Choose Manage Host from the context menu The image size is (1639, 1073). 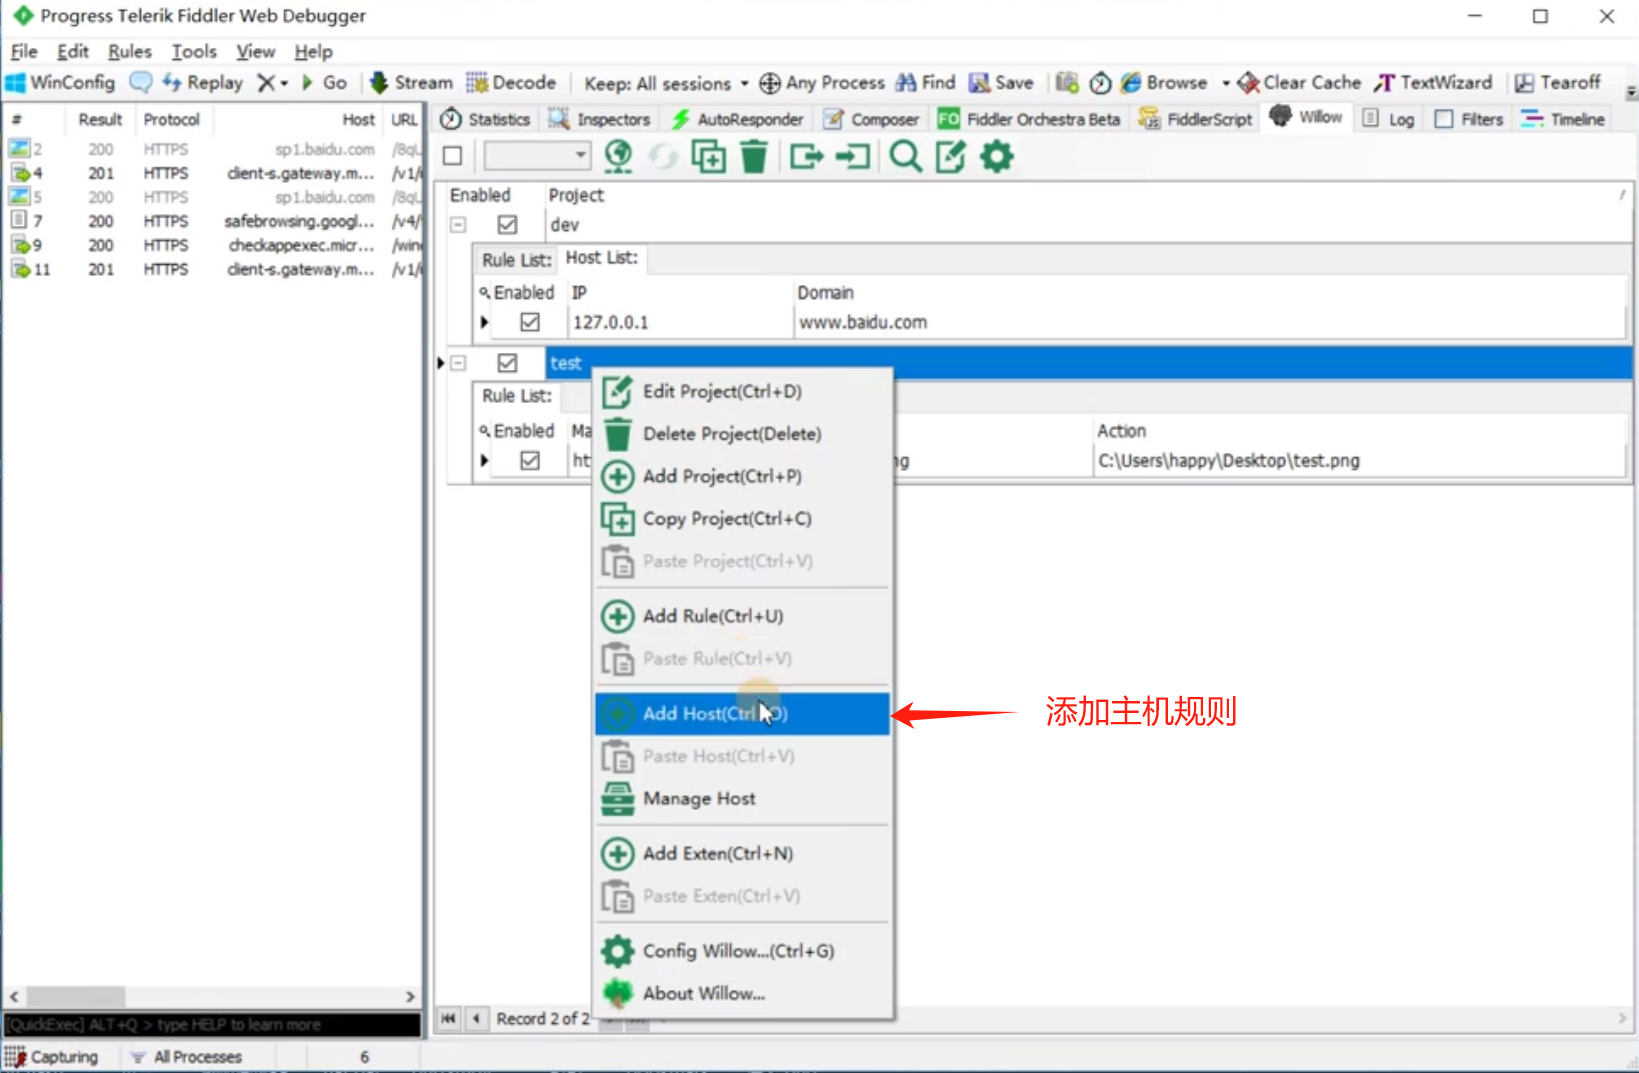click(x=742, y=799)
